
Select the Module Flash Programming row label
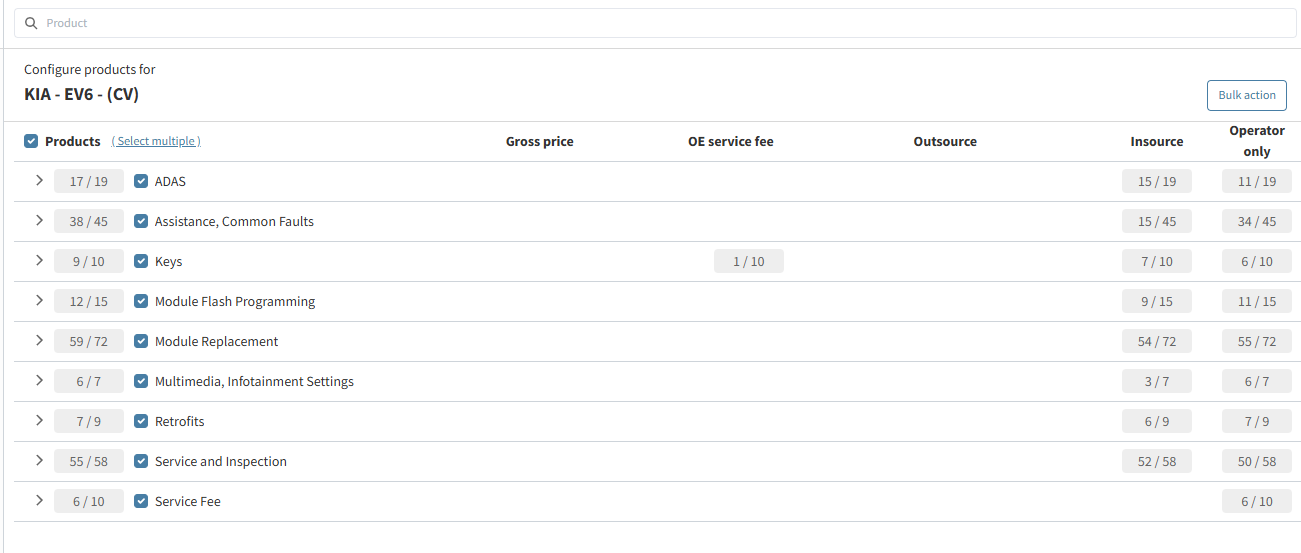[234, 301]
